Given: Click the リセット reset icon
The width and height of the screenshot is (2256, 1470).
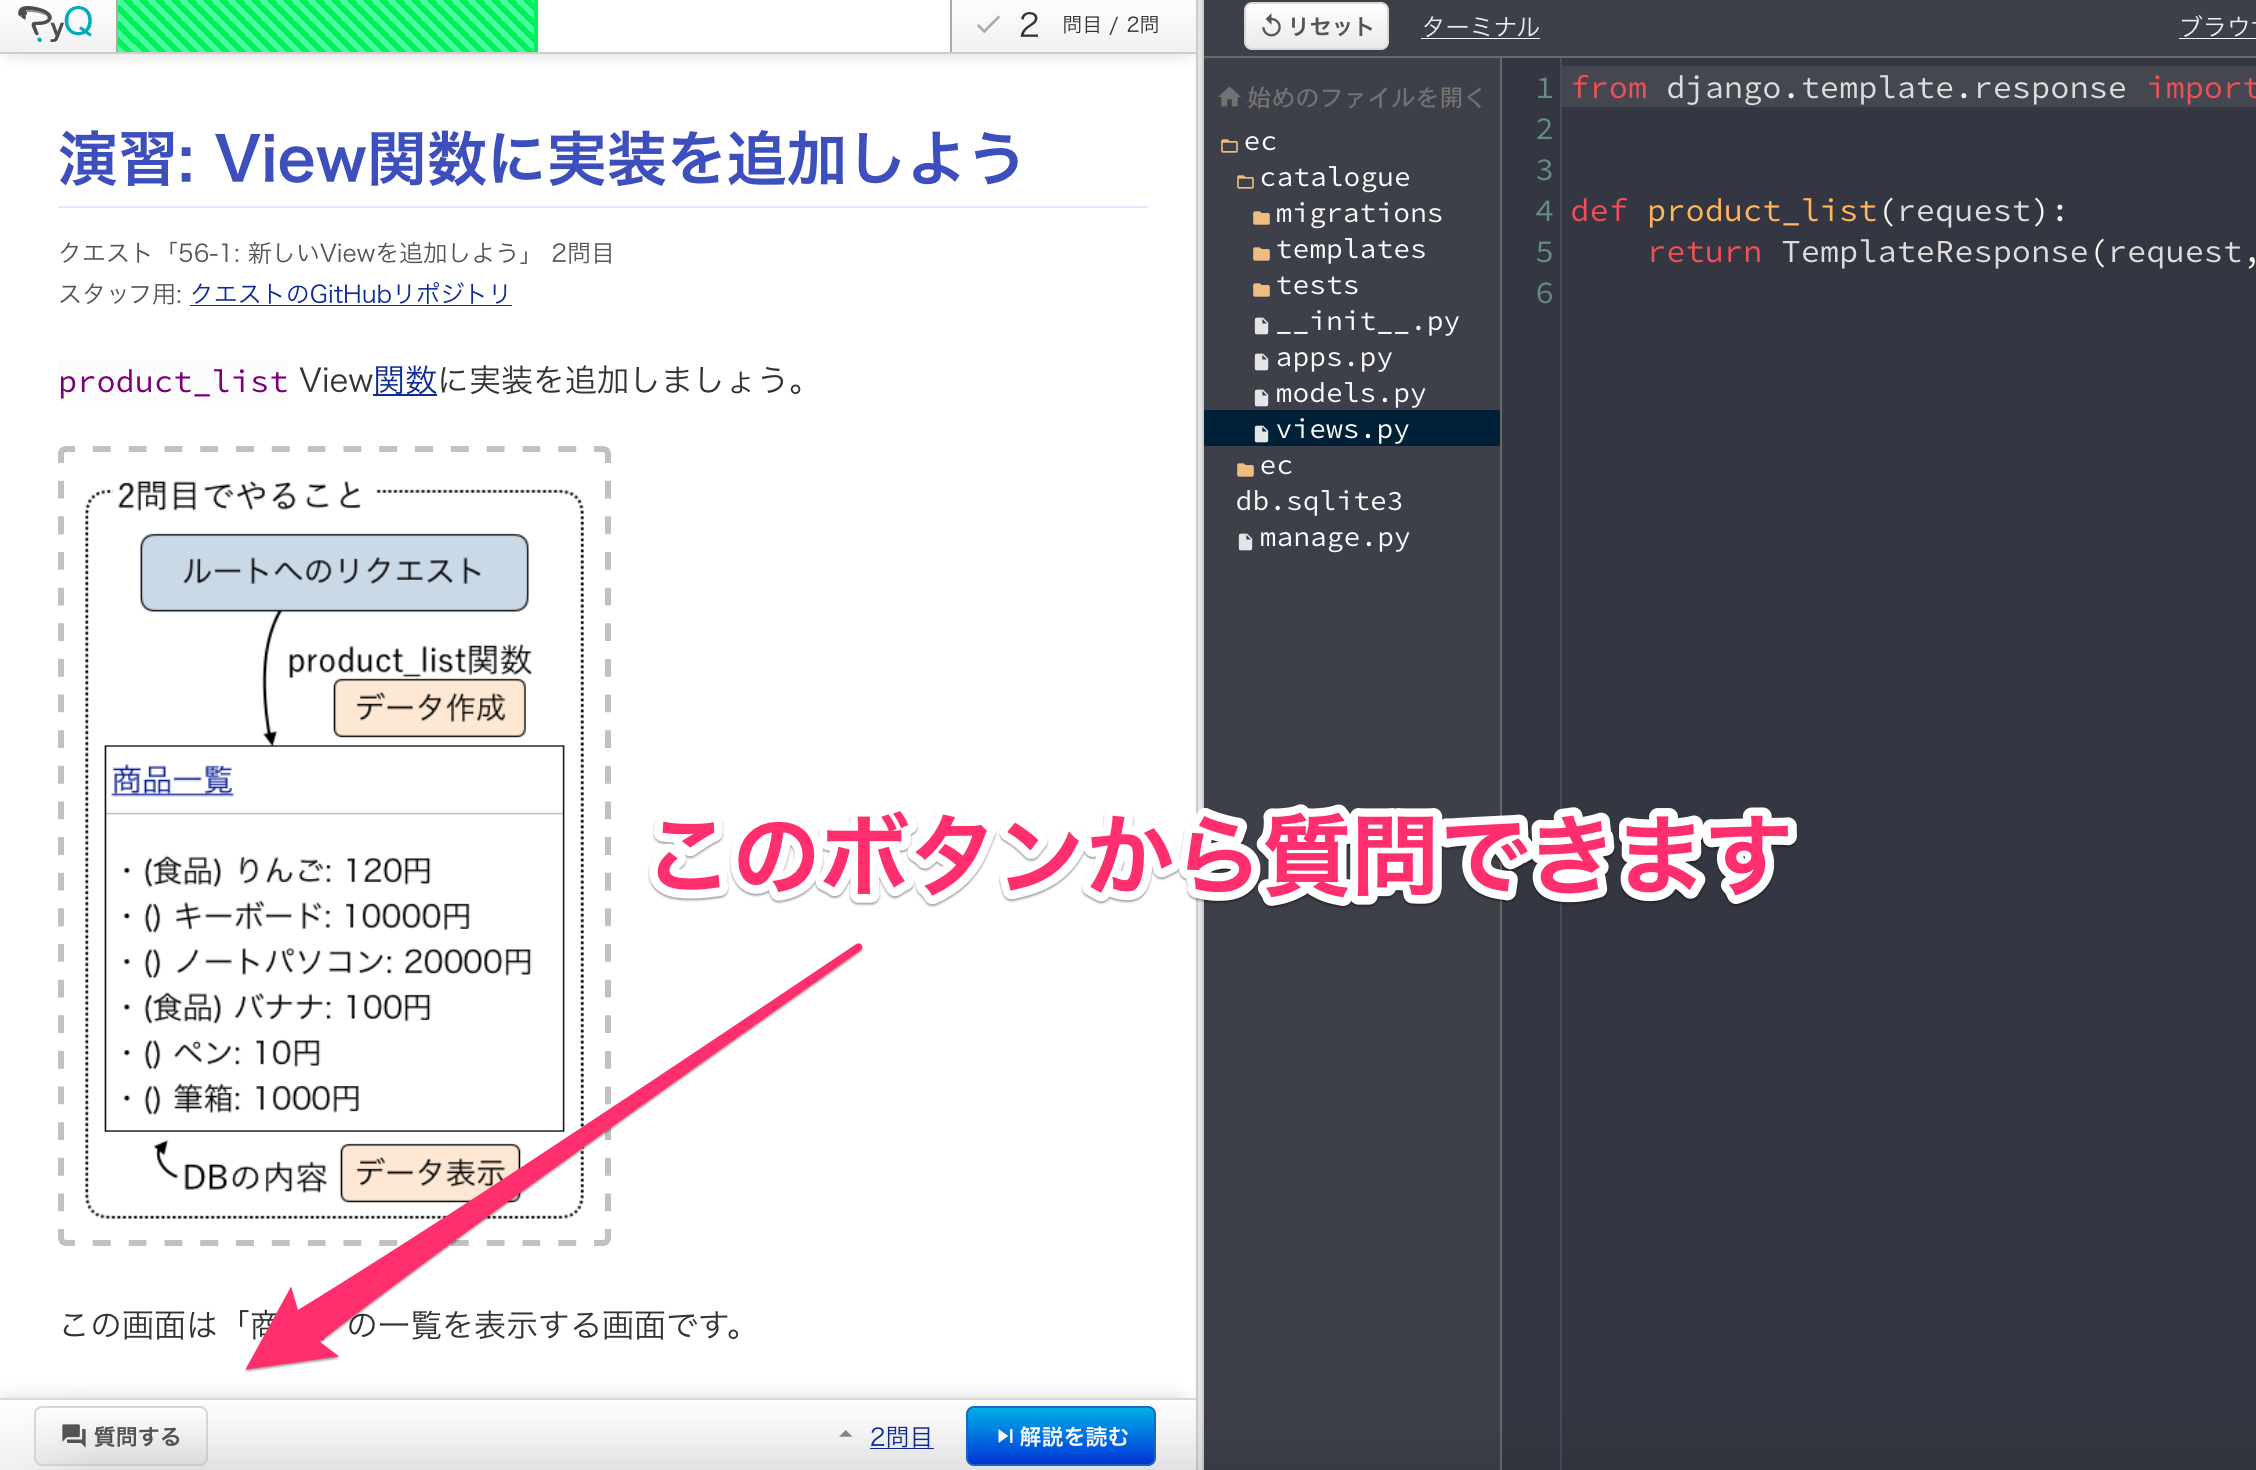Looking at the screenshot, I should coord(1272,26).
